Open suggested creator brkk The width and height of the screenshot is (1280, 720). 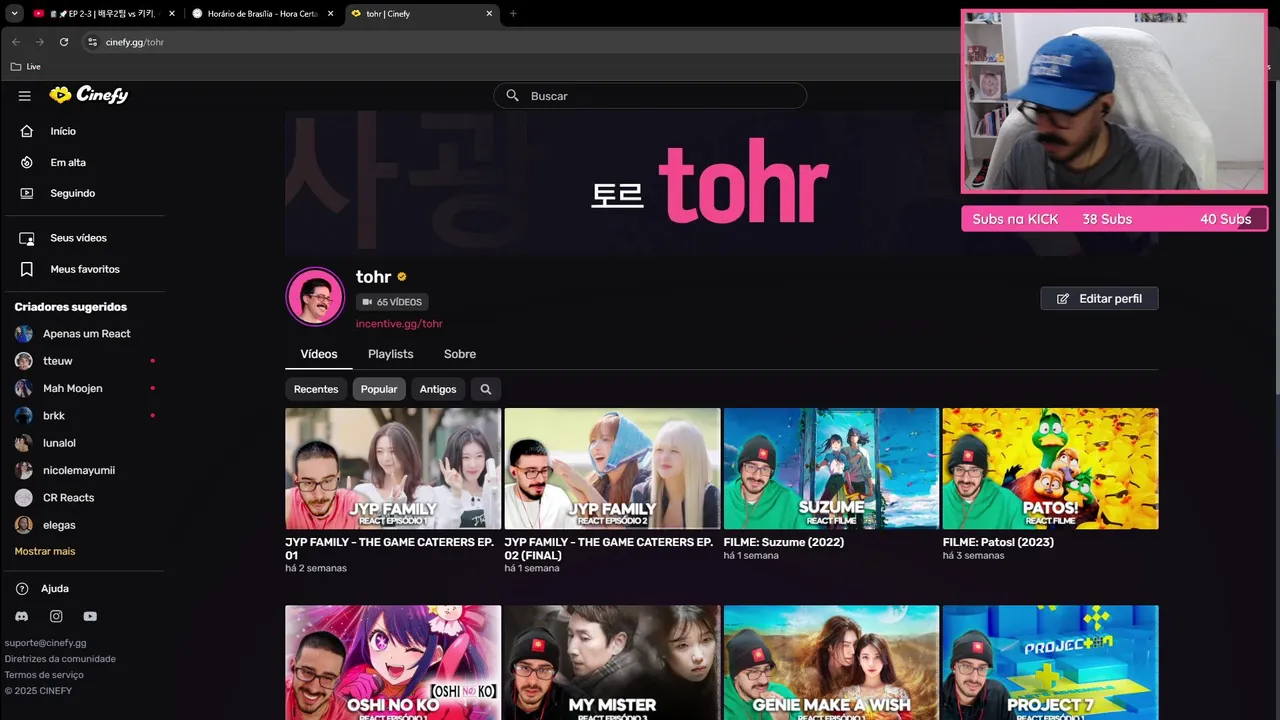pos(53,415)
